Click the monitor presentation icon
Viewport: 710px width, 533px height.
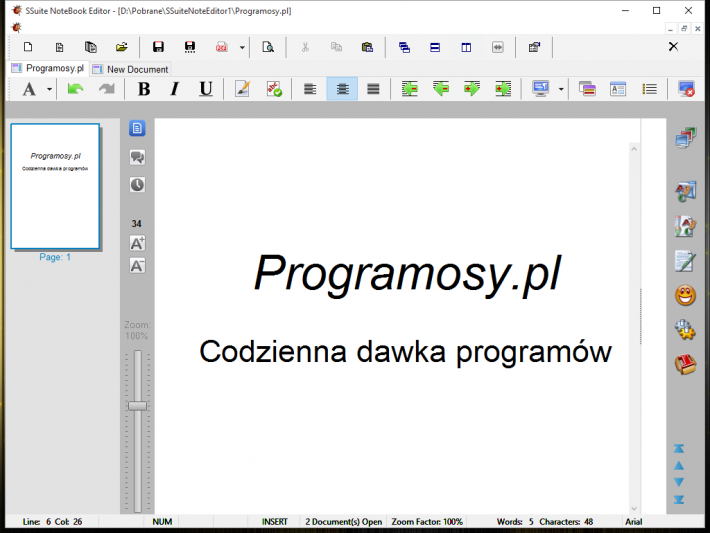pos(541,89)
